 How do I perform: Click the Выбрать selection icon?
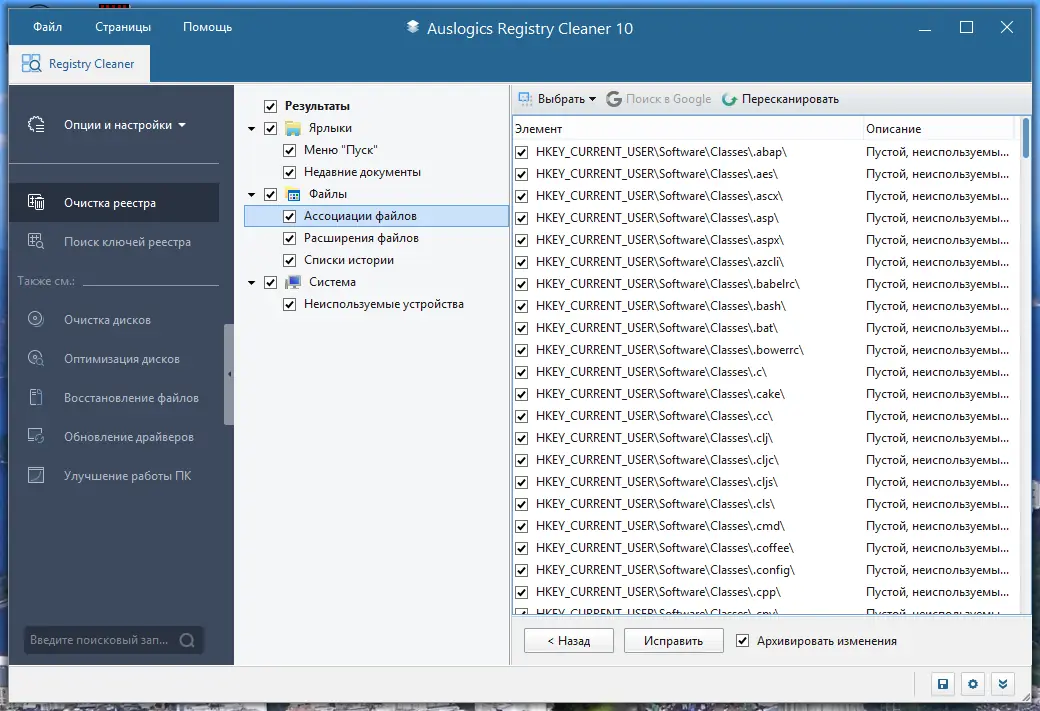coord(525,99)
